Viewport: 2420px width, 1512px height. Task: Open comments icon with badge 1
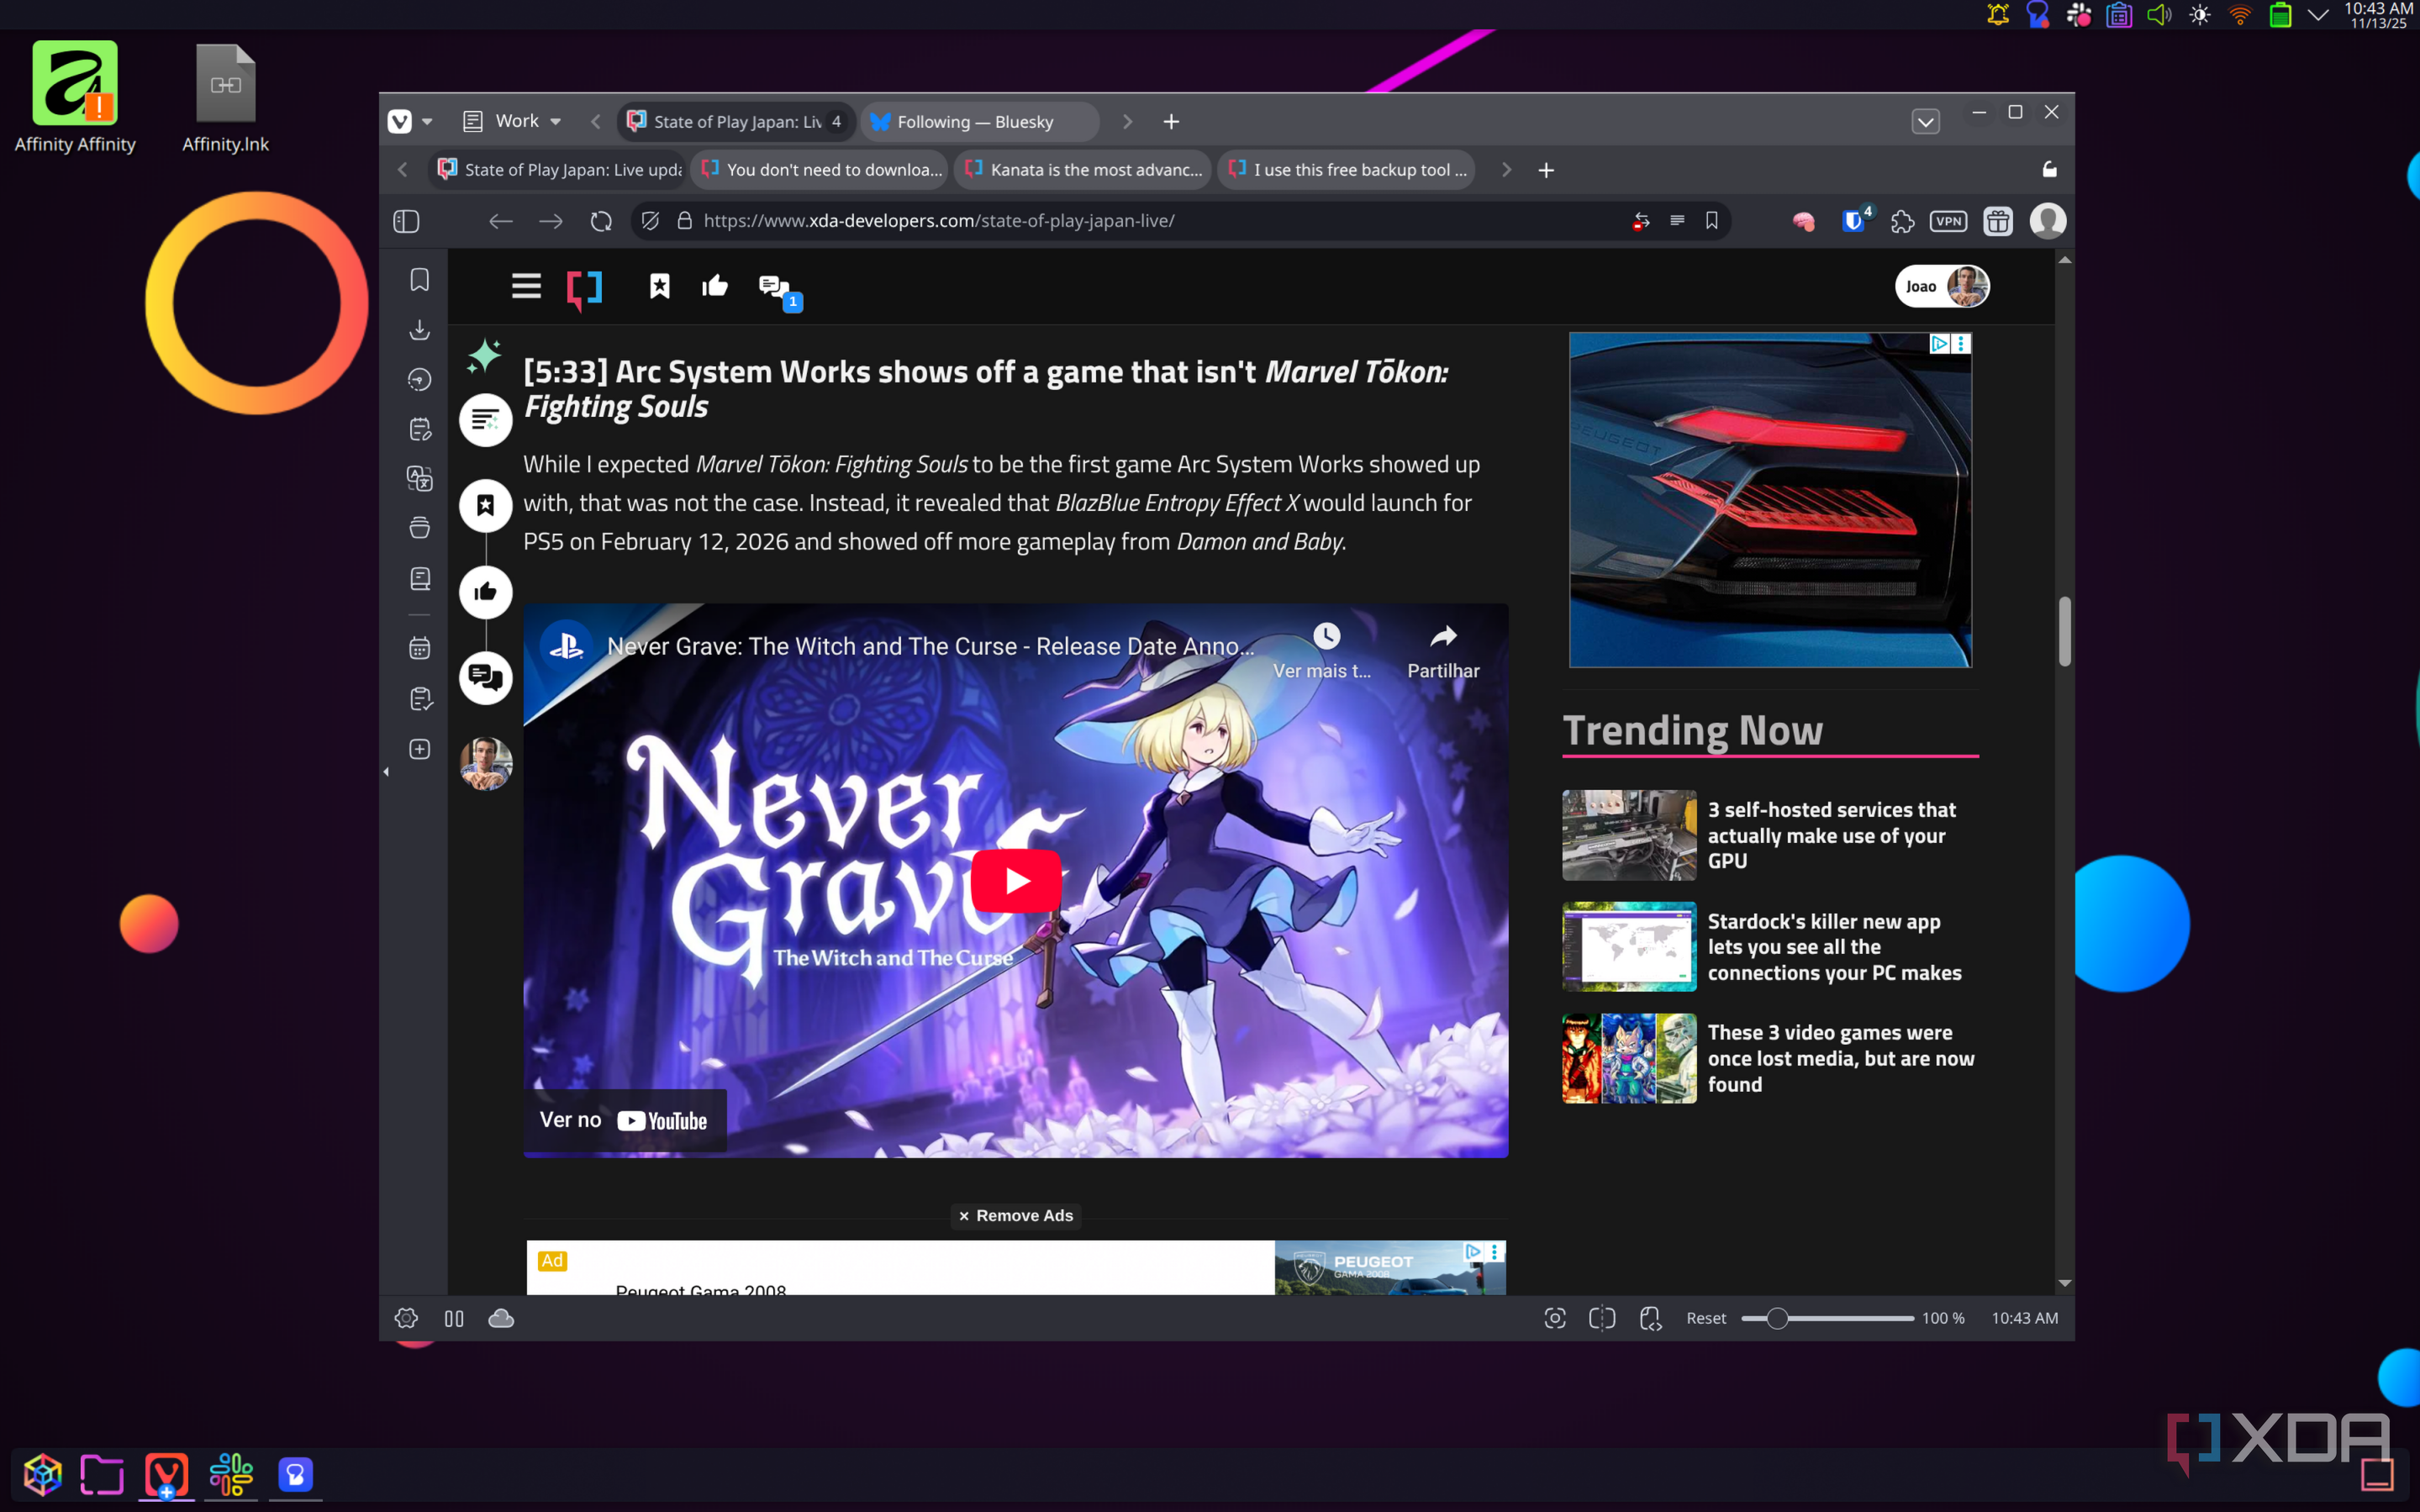coord(778,290)
